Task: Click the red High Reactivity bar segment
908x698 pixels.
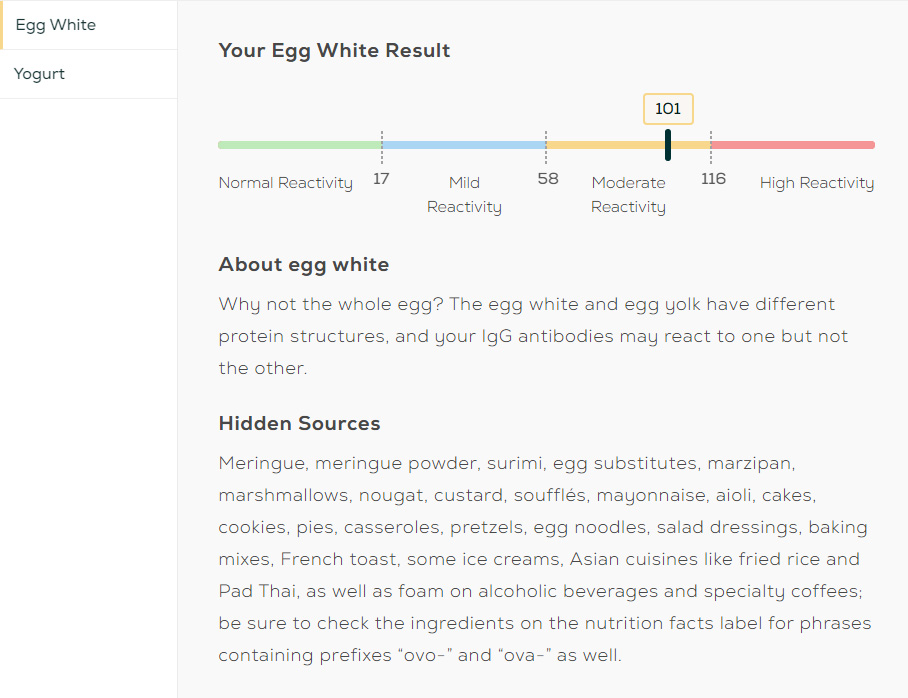Action: pyautogui.click(x=793, y=145)
